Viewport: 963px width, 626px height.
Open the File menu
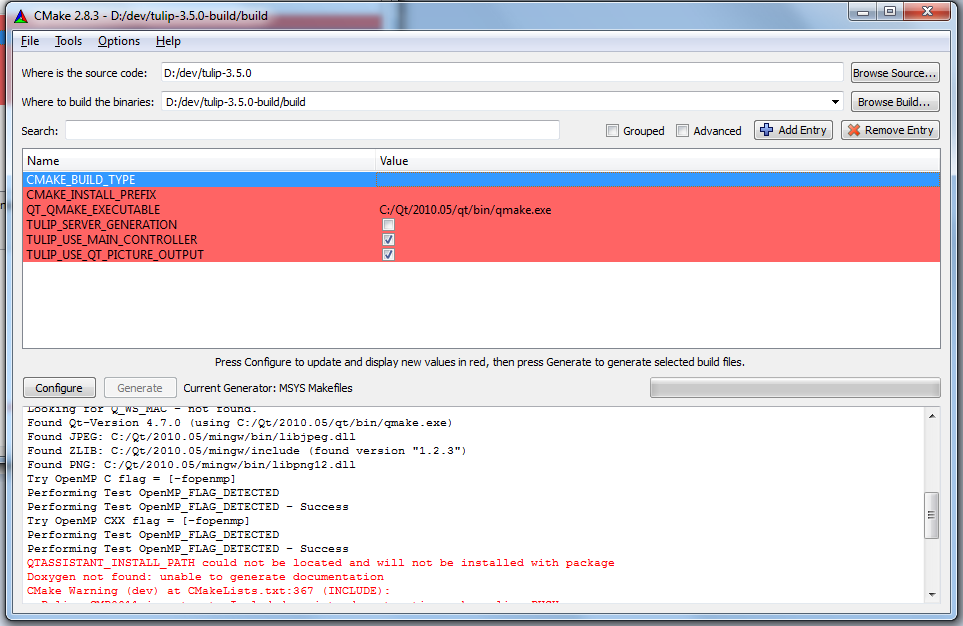point(30,41)
